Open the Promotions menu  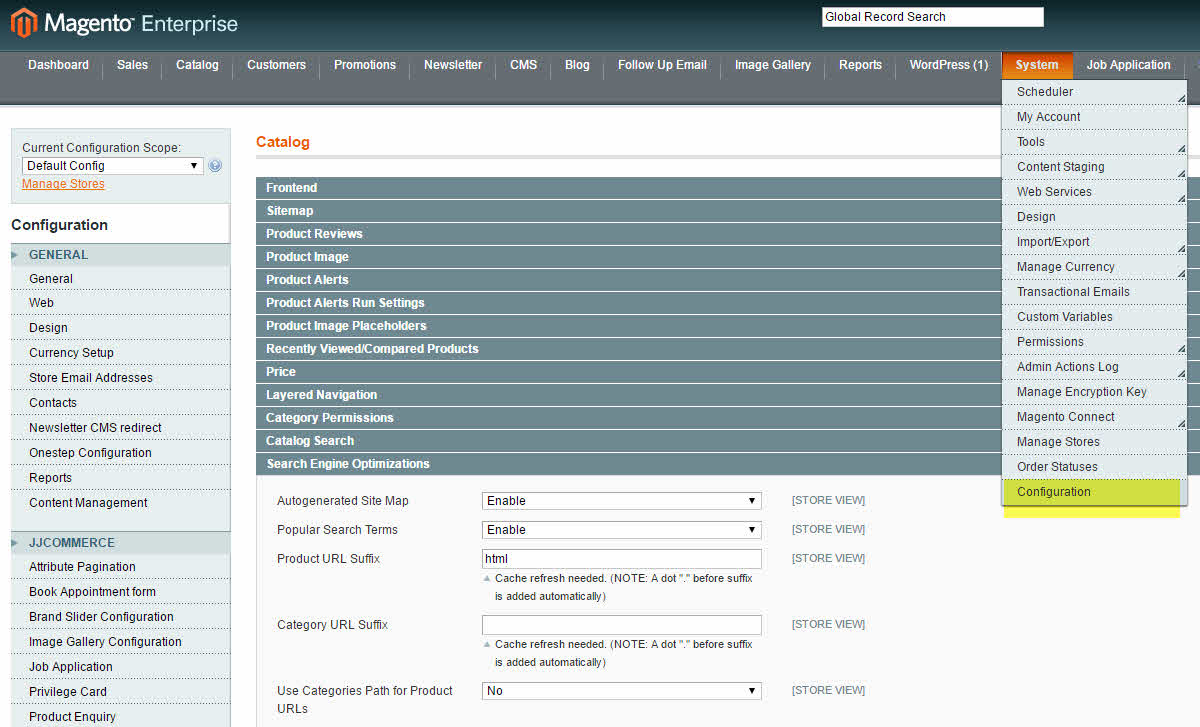pyautogui.click(x=364, y=64)
